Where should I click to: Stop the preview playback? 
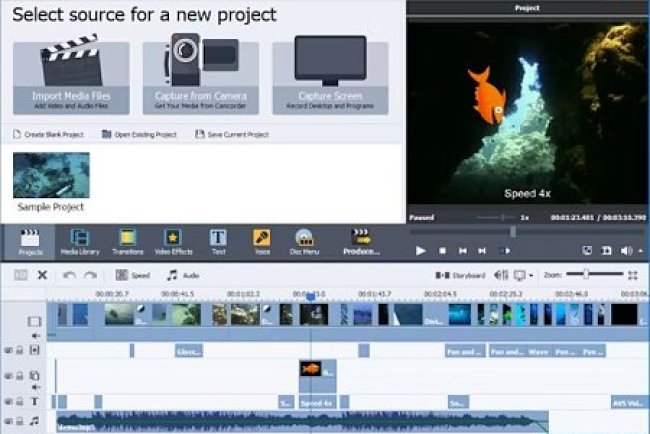coord(442,251)
